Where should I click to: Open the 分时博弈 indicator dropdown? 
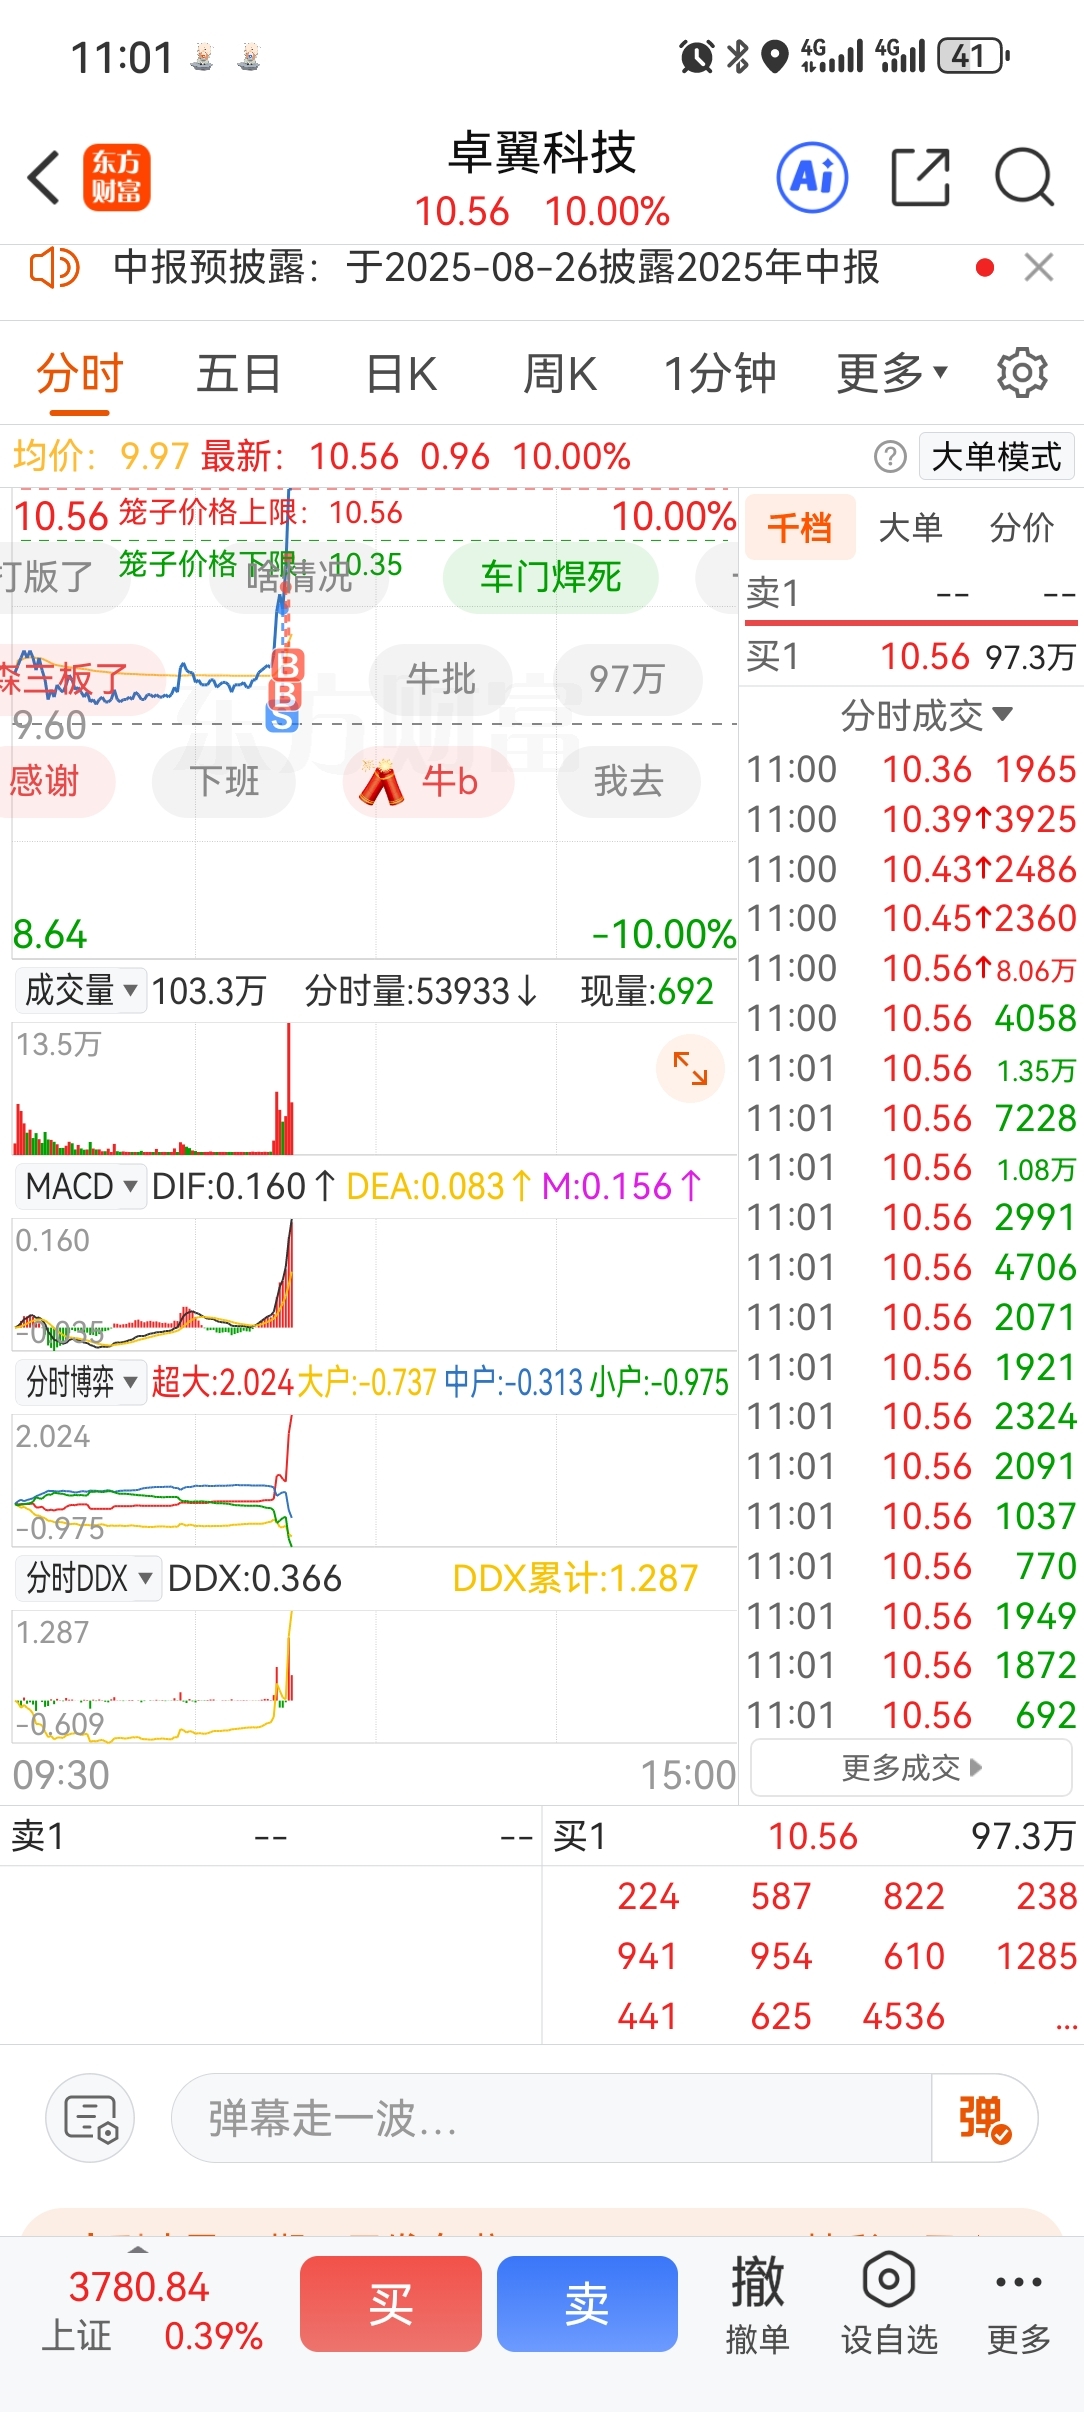click(x=80, y=1382)
